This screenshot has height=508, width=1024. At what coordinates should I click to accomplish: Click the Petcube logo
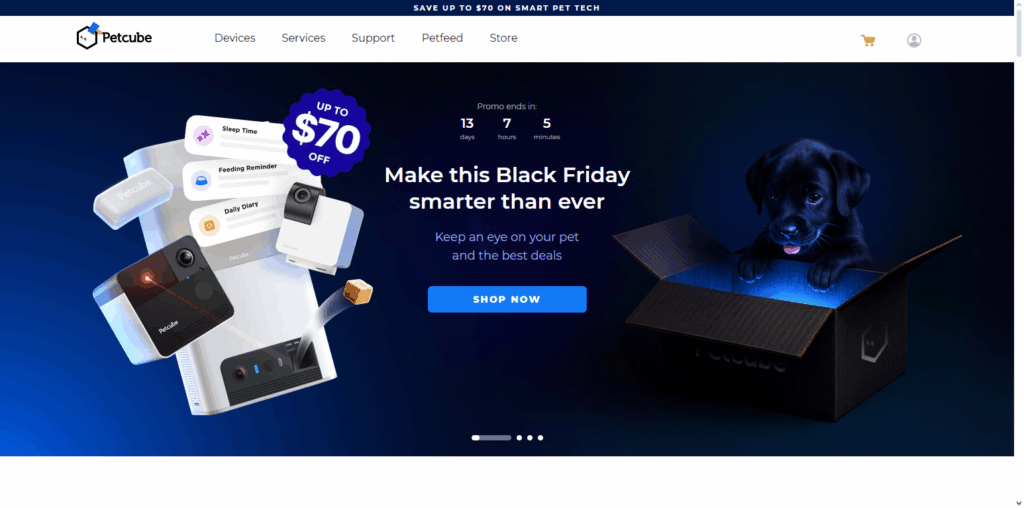point(114,37)
